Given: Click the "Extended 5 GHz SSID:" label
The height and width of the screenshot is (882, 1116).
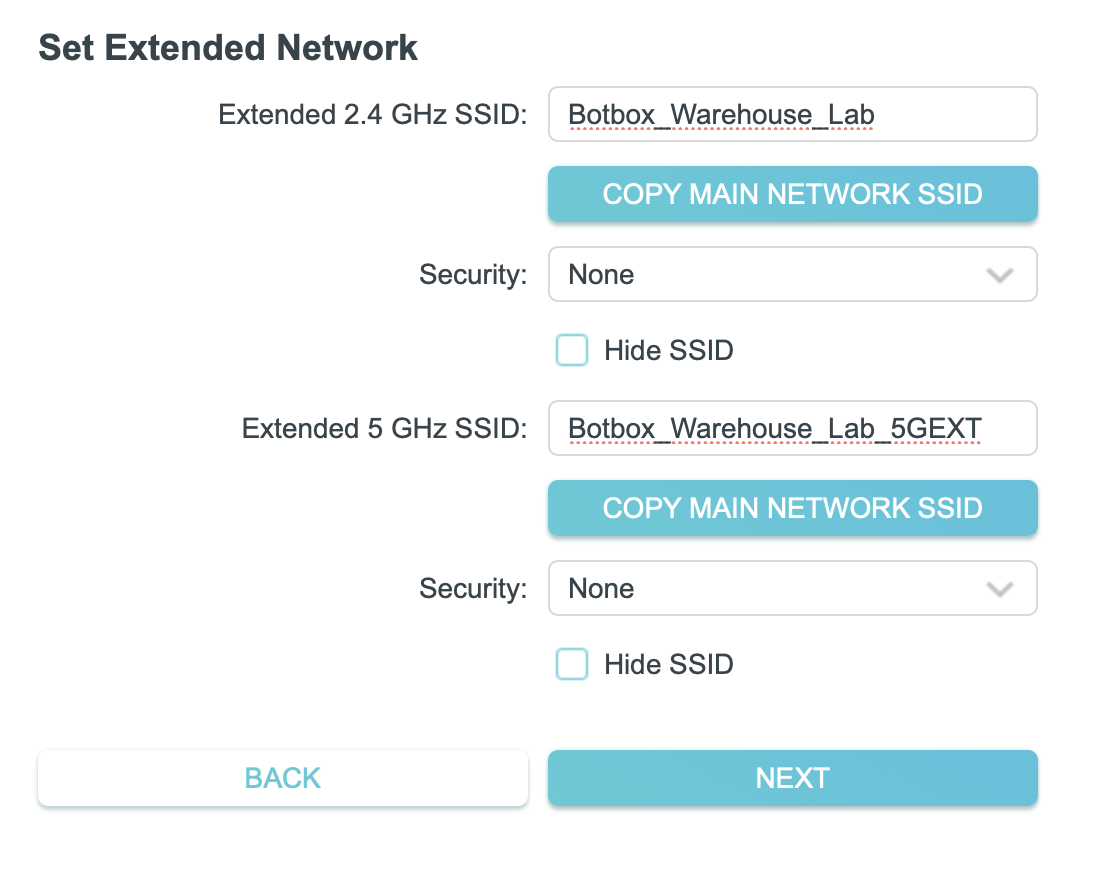Looking at the screenshot, I should 384,429.
